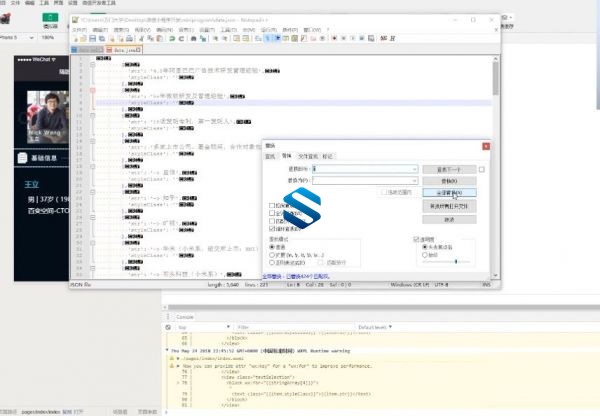
Task: Collapse the fold marker at line 2
Action: [x=93, y=65]
